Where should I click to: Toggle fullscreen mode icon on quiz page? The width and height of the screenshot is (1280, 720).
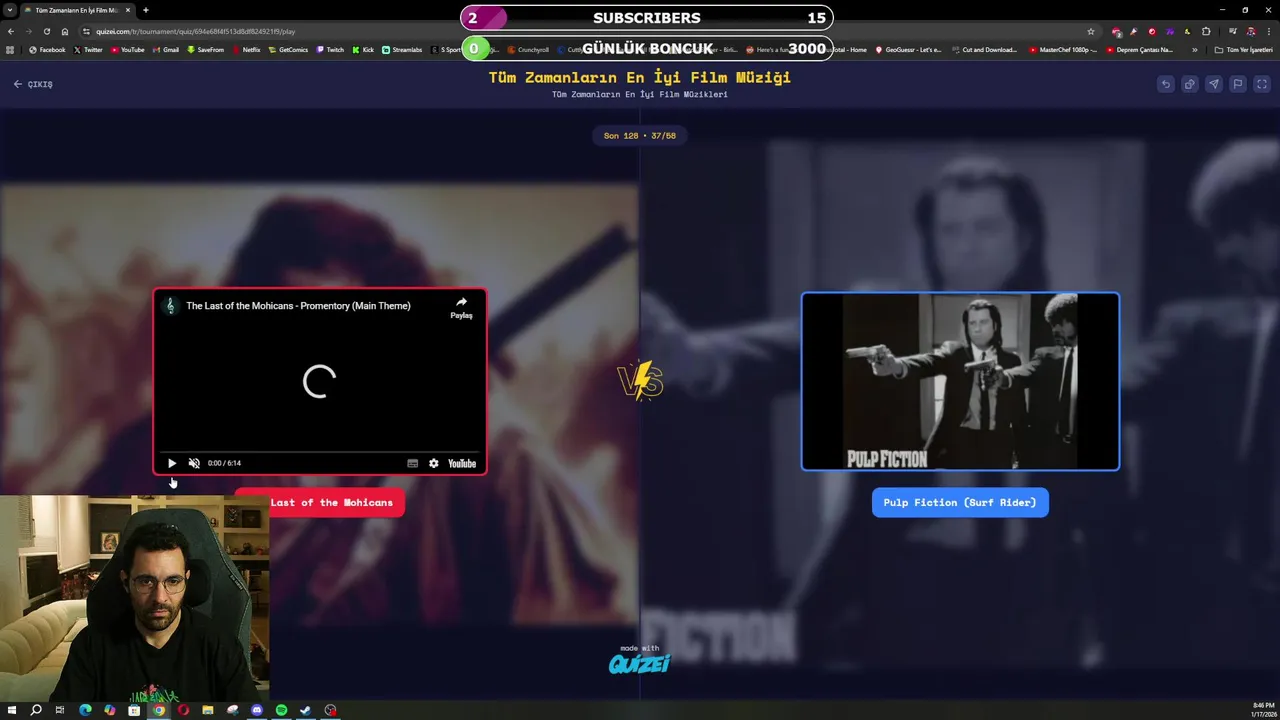(1261, 84)
